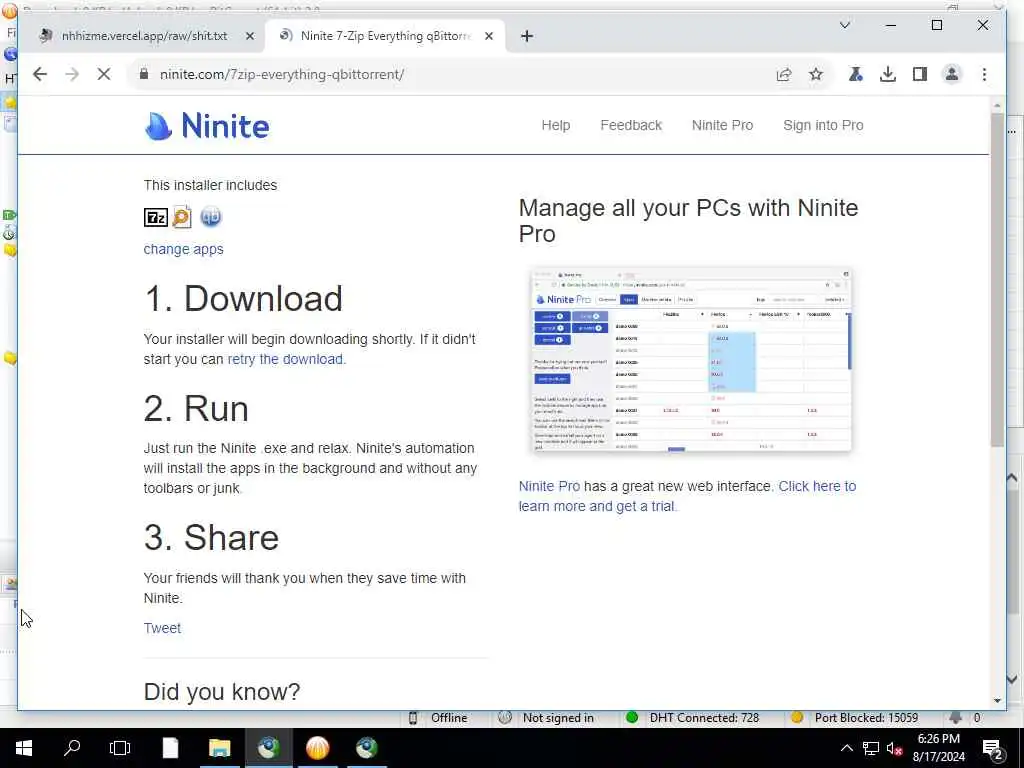1024x768 pixels.
Task: View site information padlock icon
Action: coord(144,74)
